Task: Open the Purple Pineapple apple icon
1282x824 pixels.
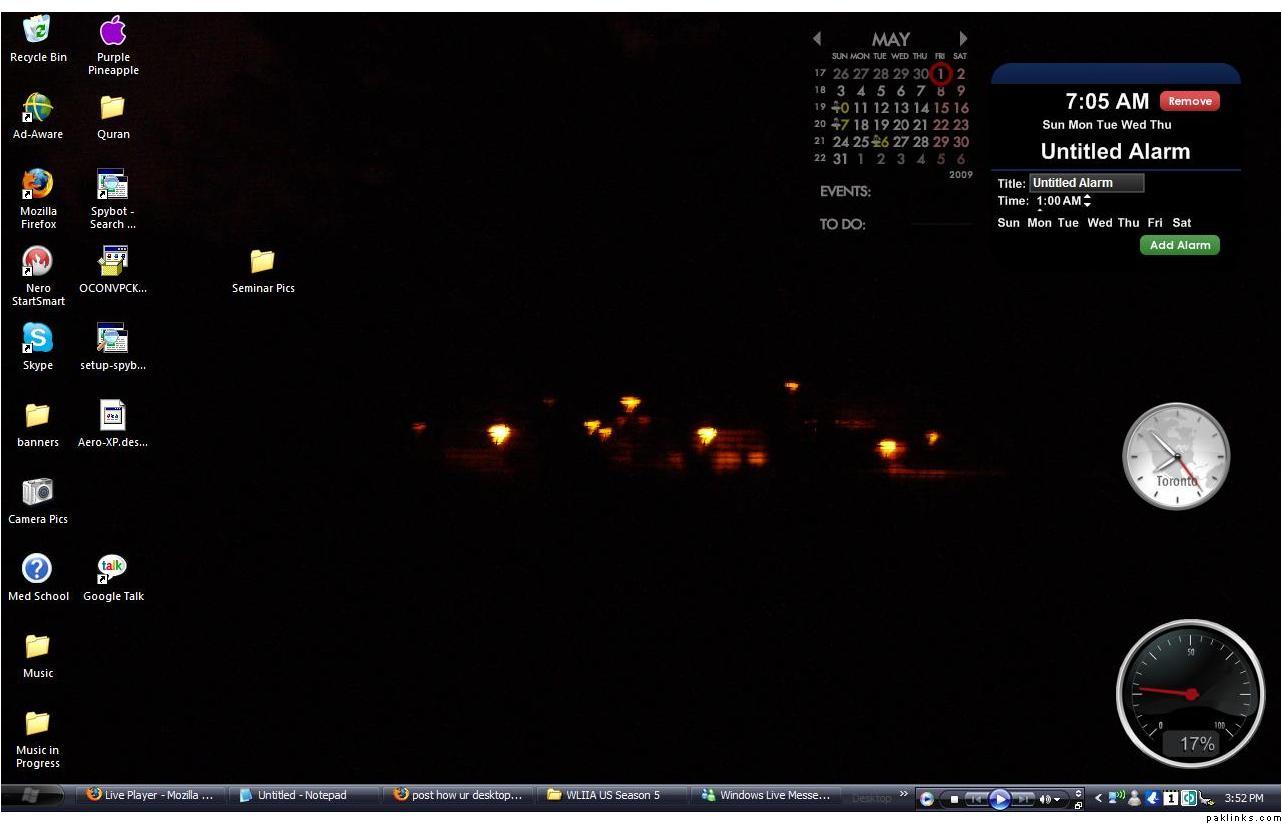Action: tap(112, 31)
